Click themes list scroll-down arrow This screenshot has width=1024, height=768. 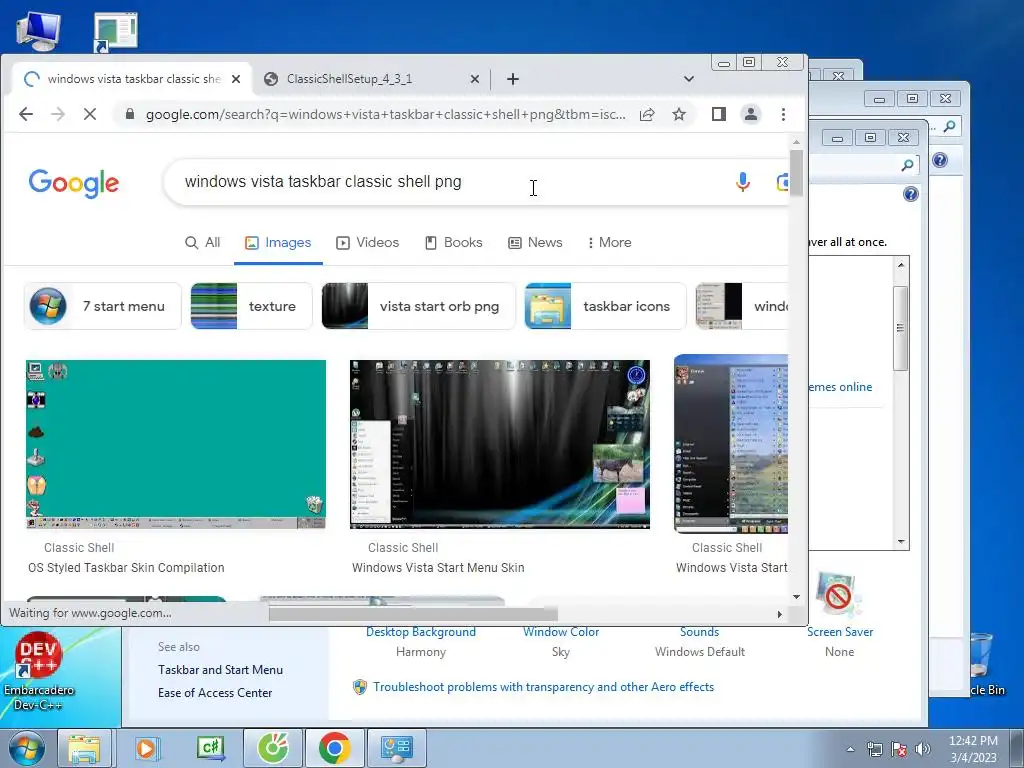[x=901, y=541]
